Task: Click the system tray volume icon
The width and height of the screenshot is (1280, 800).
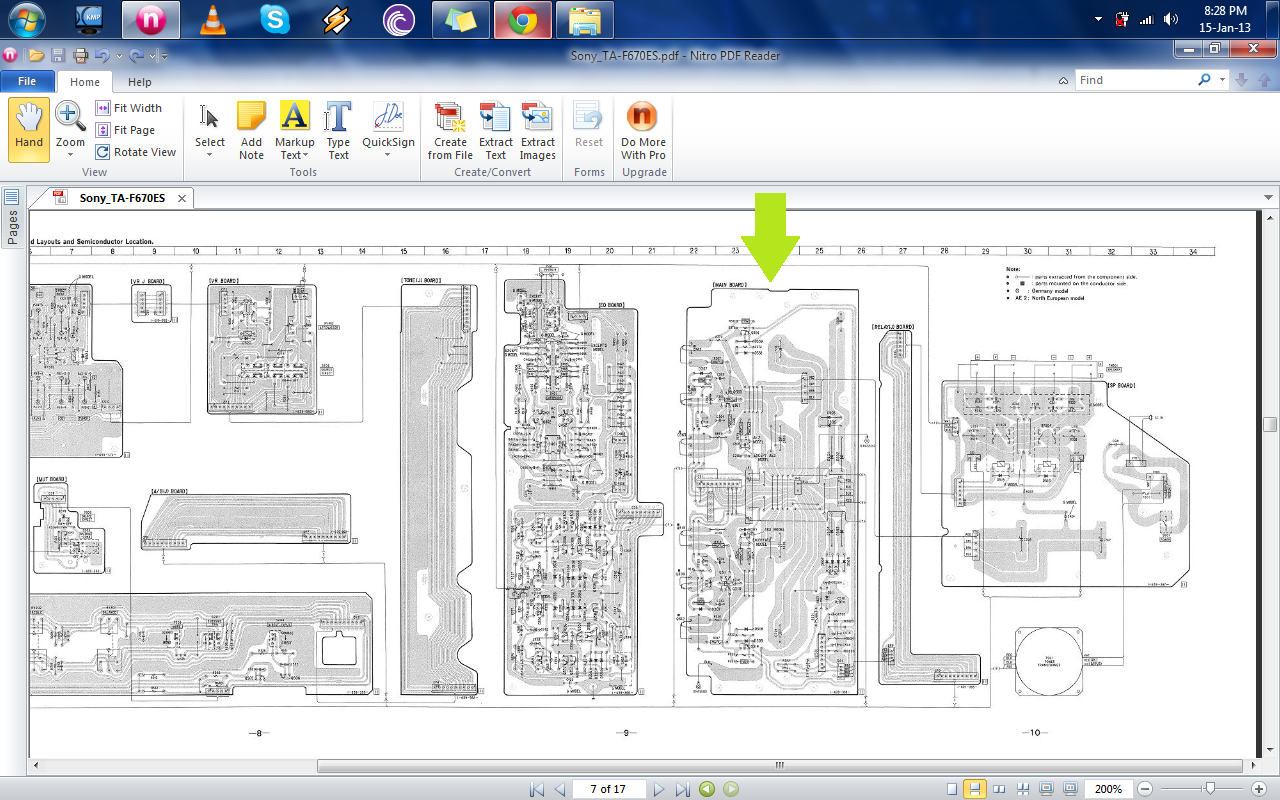Action: click(1171, 19)
